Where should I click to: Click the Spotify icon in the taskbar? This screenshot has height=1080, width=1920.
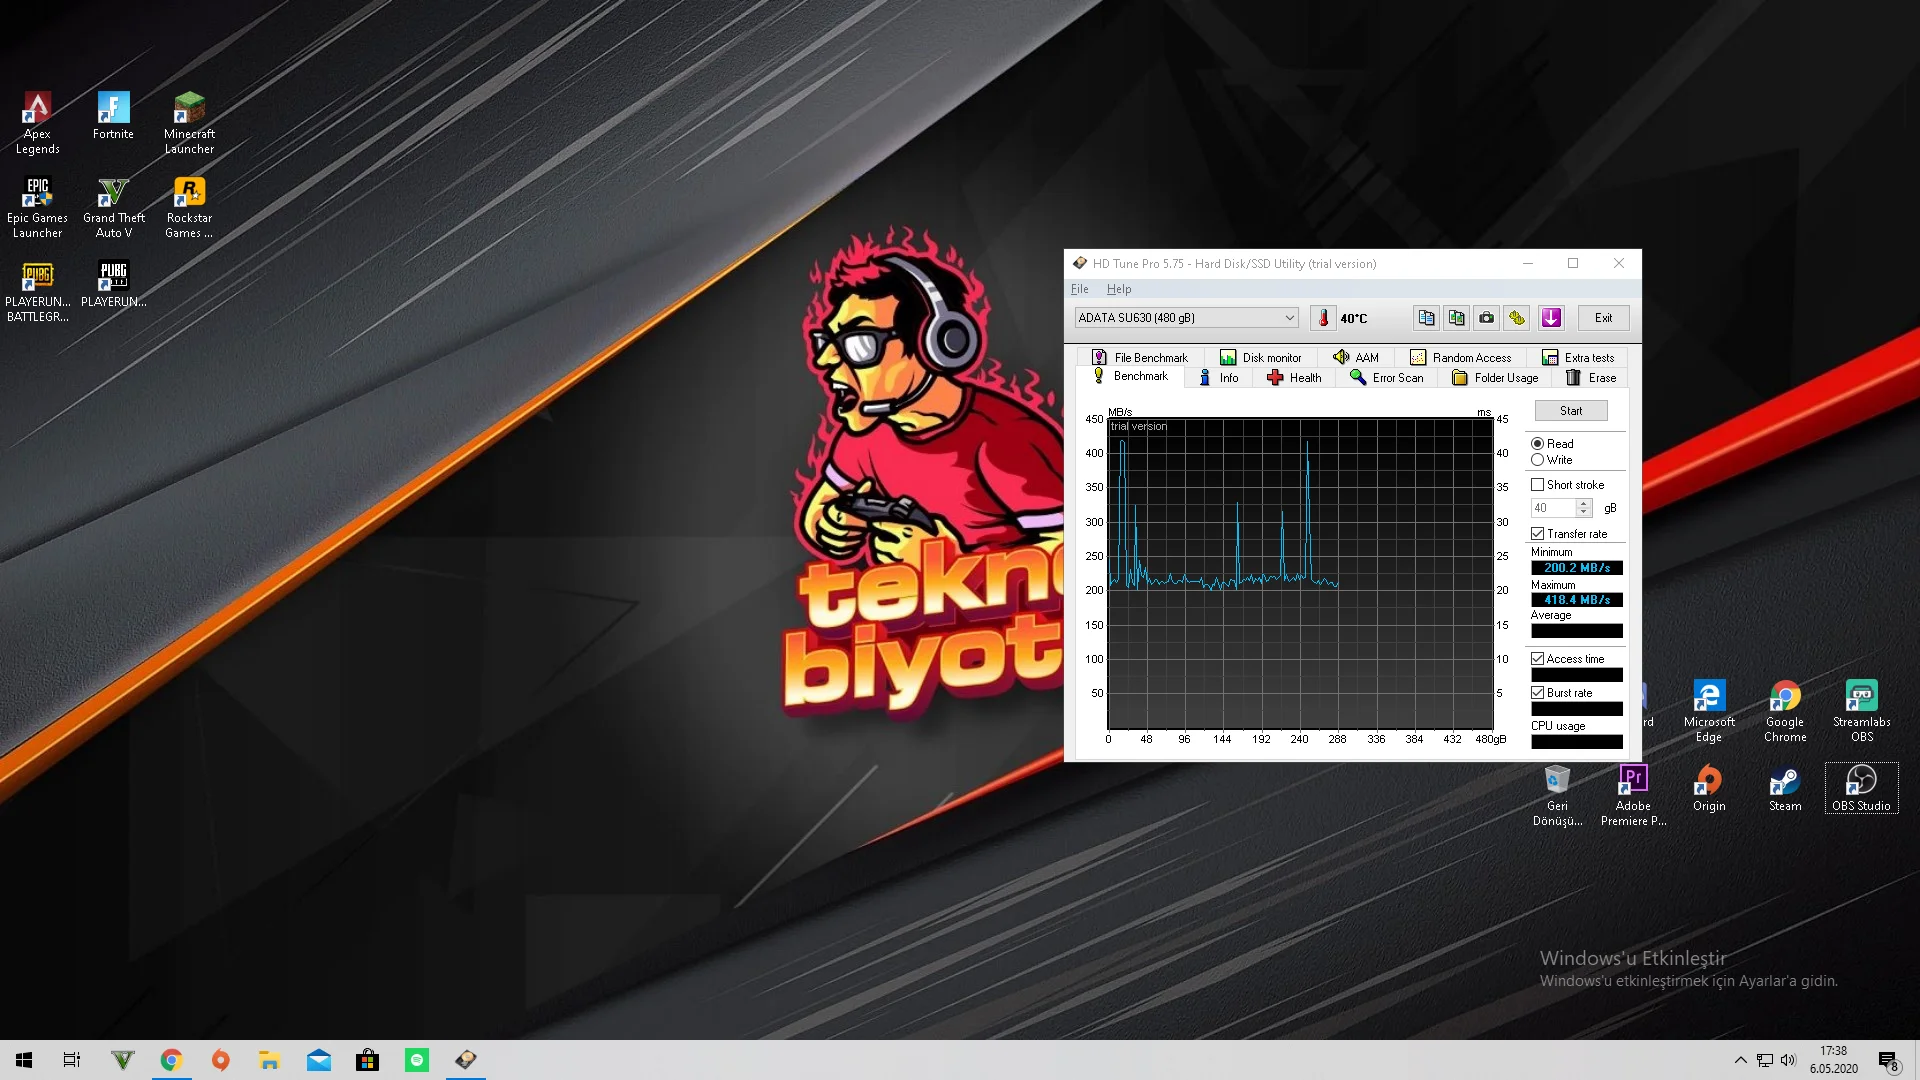[x=417, y=1060]
